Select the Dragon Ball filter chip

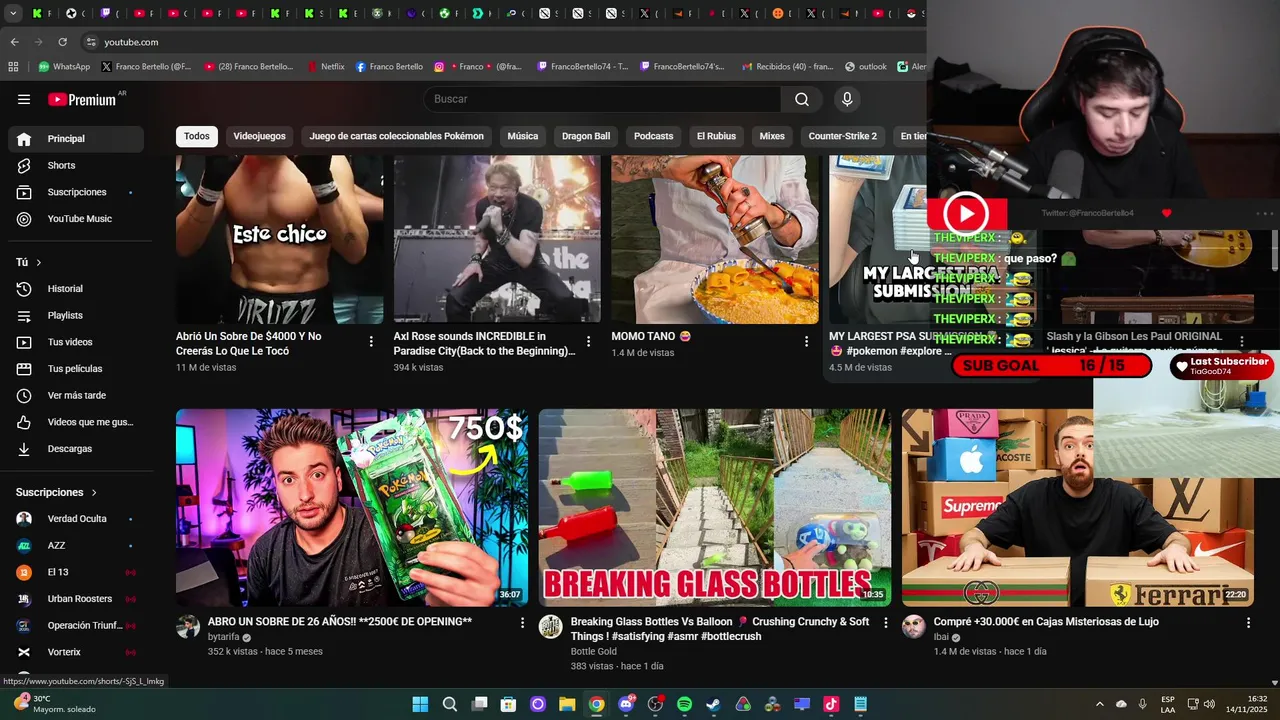point(586,136)
